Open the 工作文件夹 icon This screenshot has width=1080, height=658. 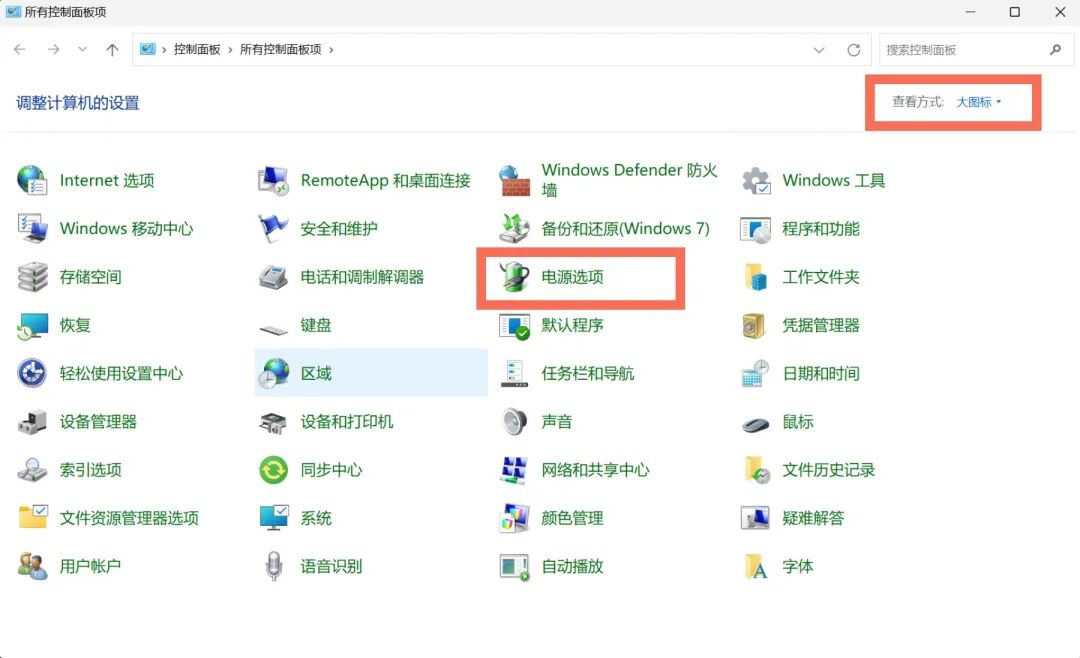click(756, 277)
